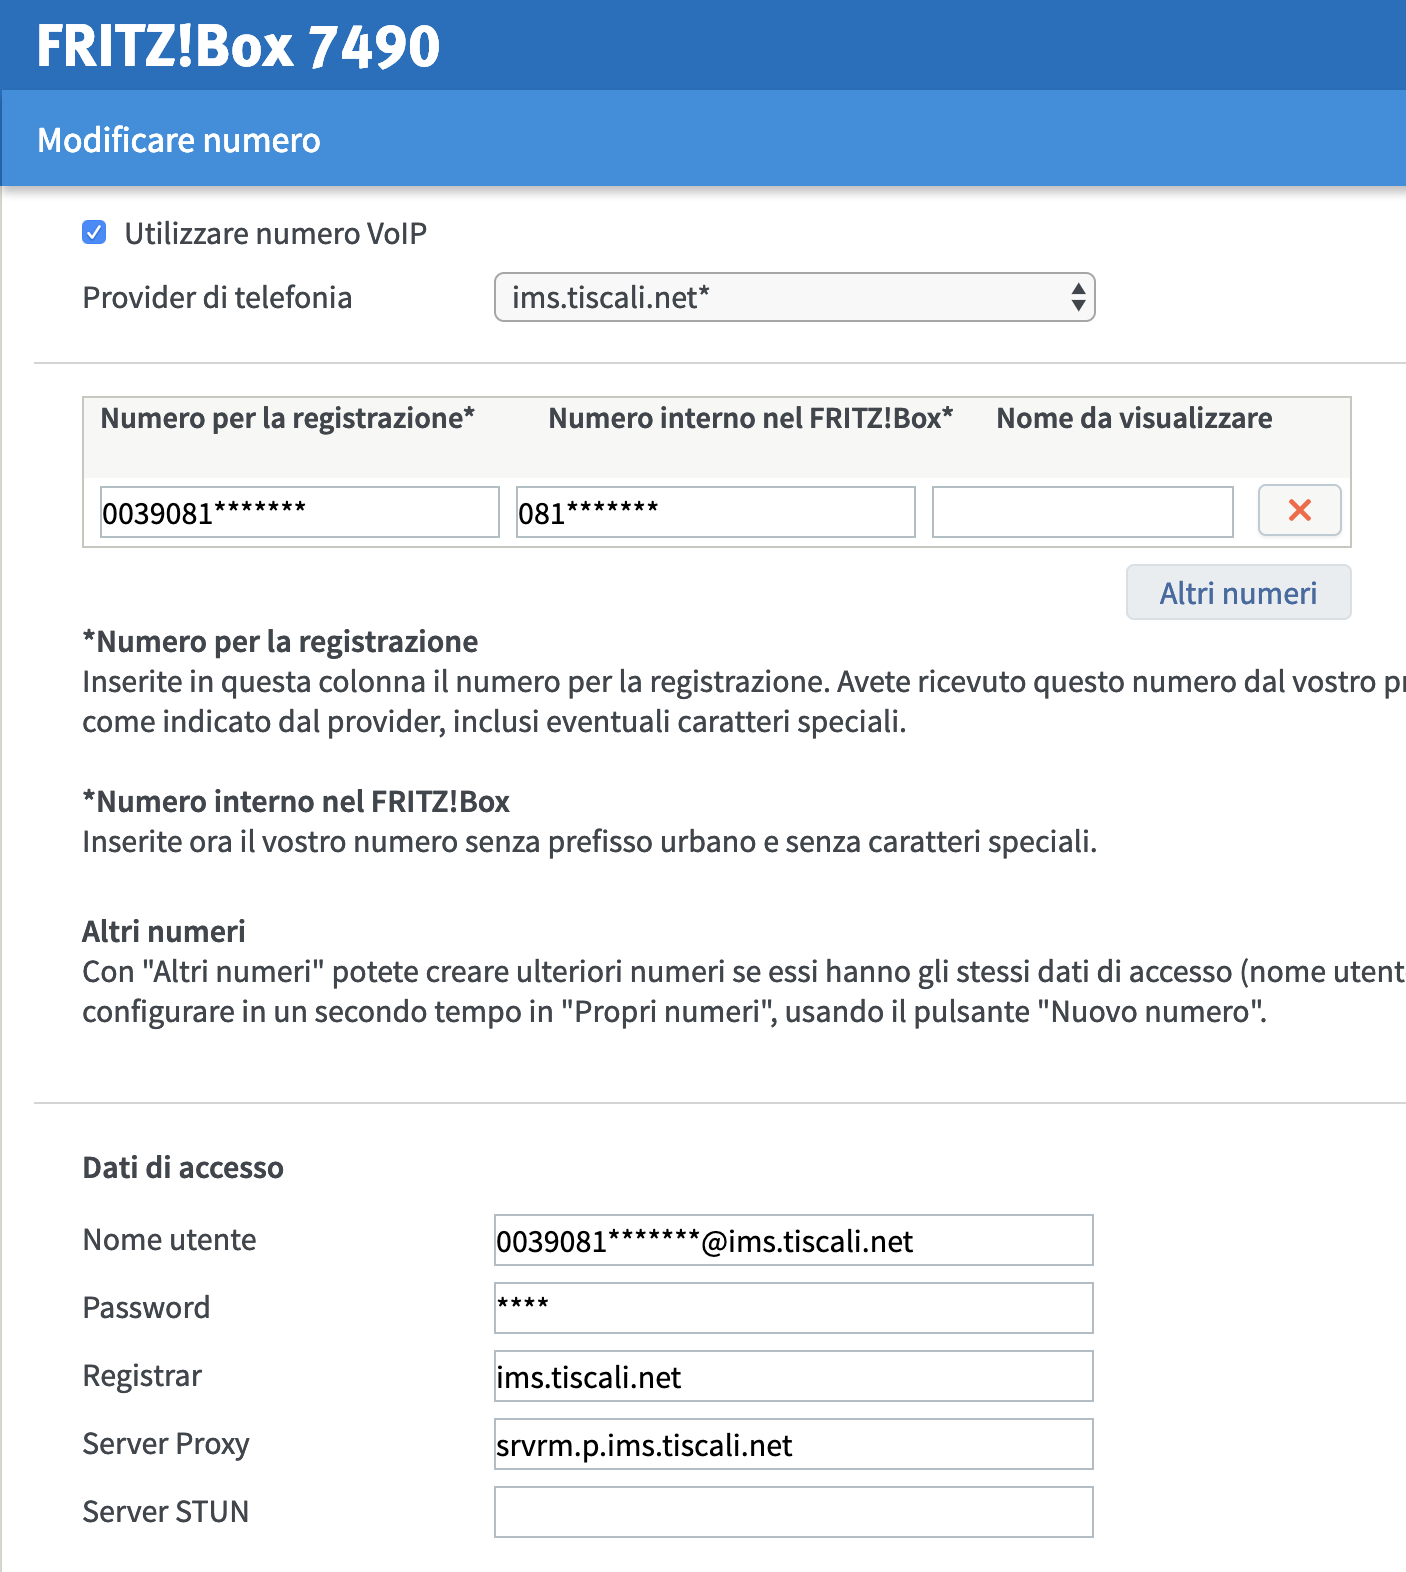Select the Numero interno nel FRITZ!Box field

pyautogui.click(x=716, y=512)
